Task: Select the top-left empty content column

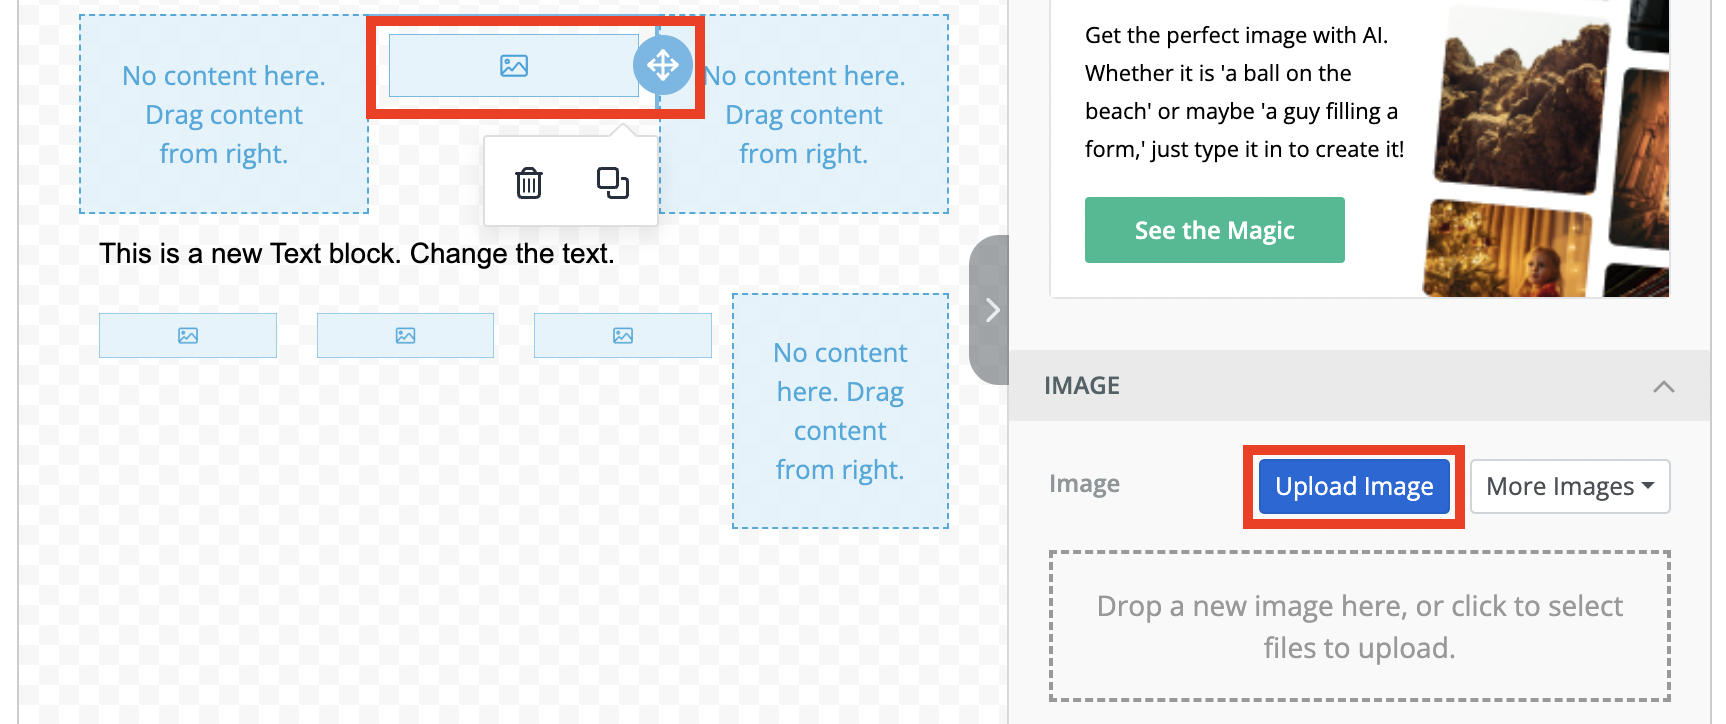Action: (224, 114)
